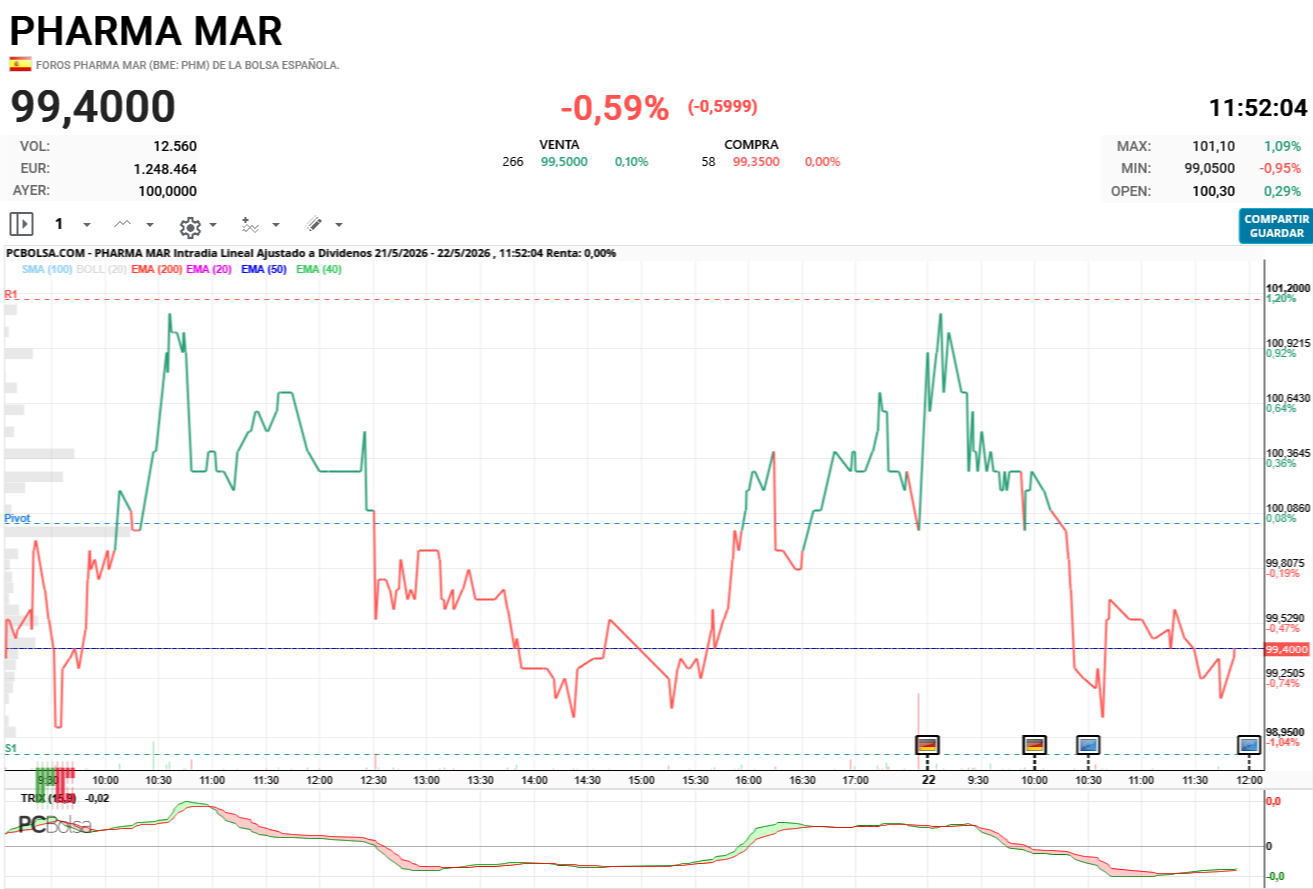The image size is (1313, 889).
Task: Click the COMPARTIR GUARDAR button
Action: pyautogui.click(x=1276, y=226)
